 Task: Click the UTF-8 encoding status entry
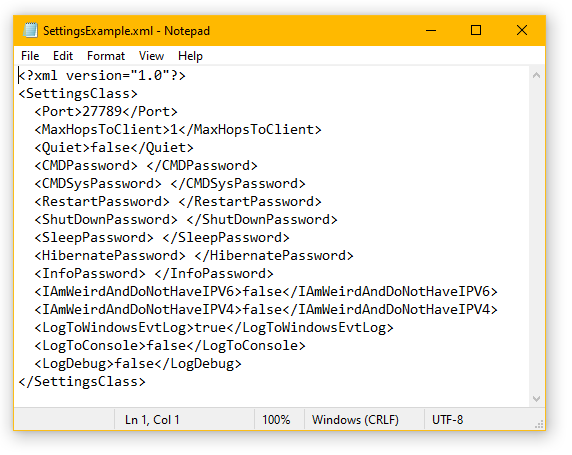(448, 420)
